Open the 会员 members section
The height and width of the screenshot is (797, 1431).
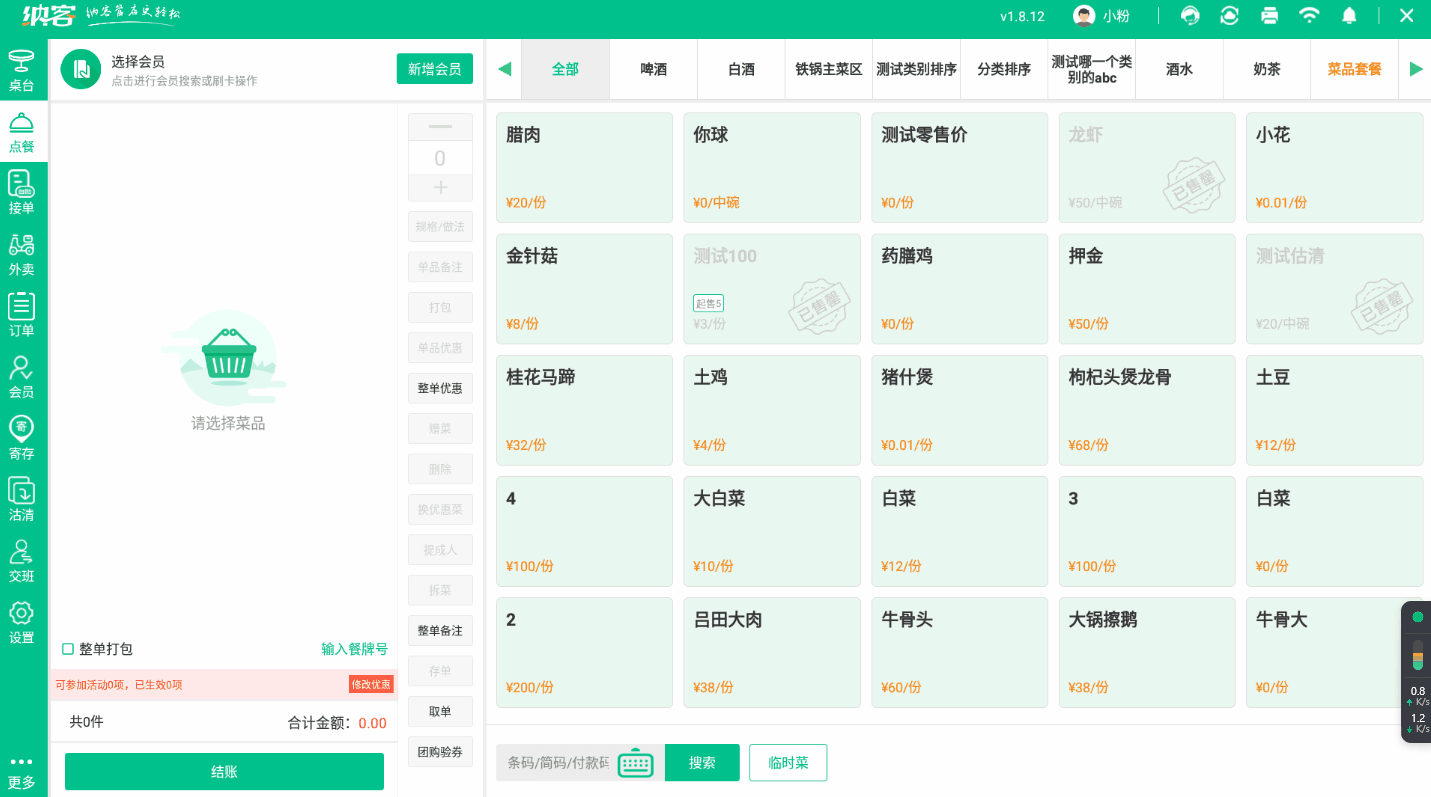pos(22,375)
